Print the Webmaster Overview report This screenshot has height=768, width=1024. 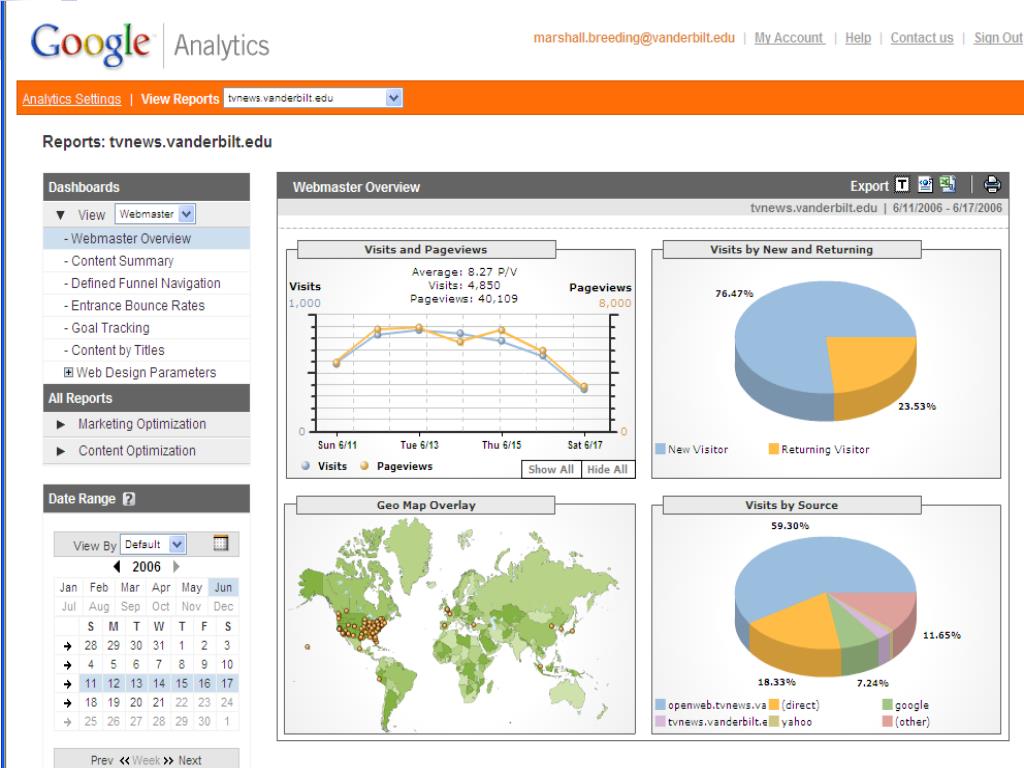(992, 185)
